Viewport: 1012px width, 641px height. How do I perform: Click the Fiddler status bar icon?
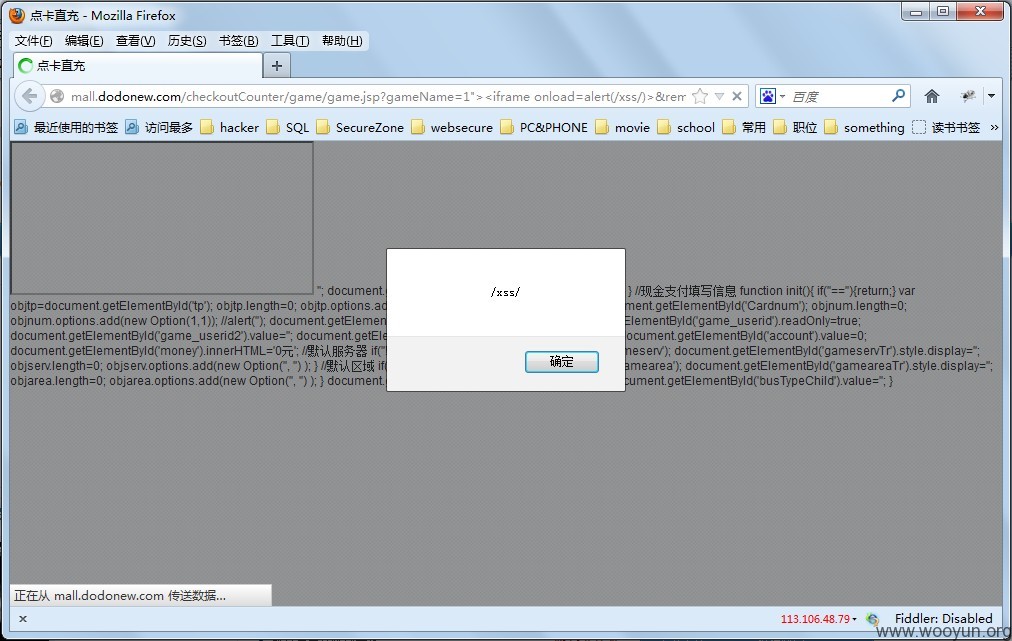coord(873,618)
